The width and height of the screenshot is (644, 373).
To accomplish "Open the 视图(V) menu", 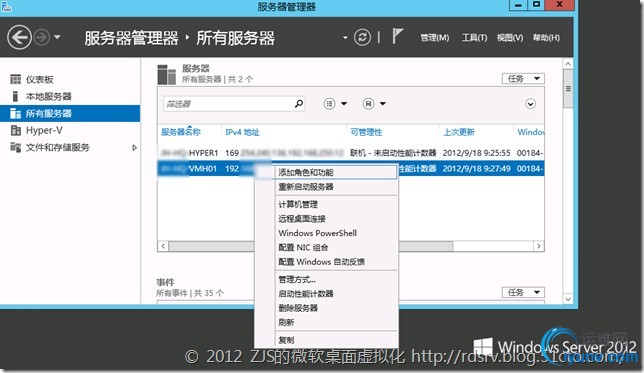I will [x=510, y=38].
